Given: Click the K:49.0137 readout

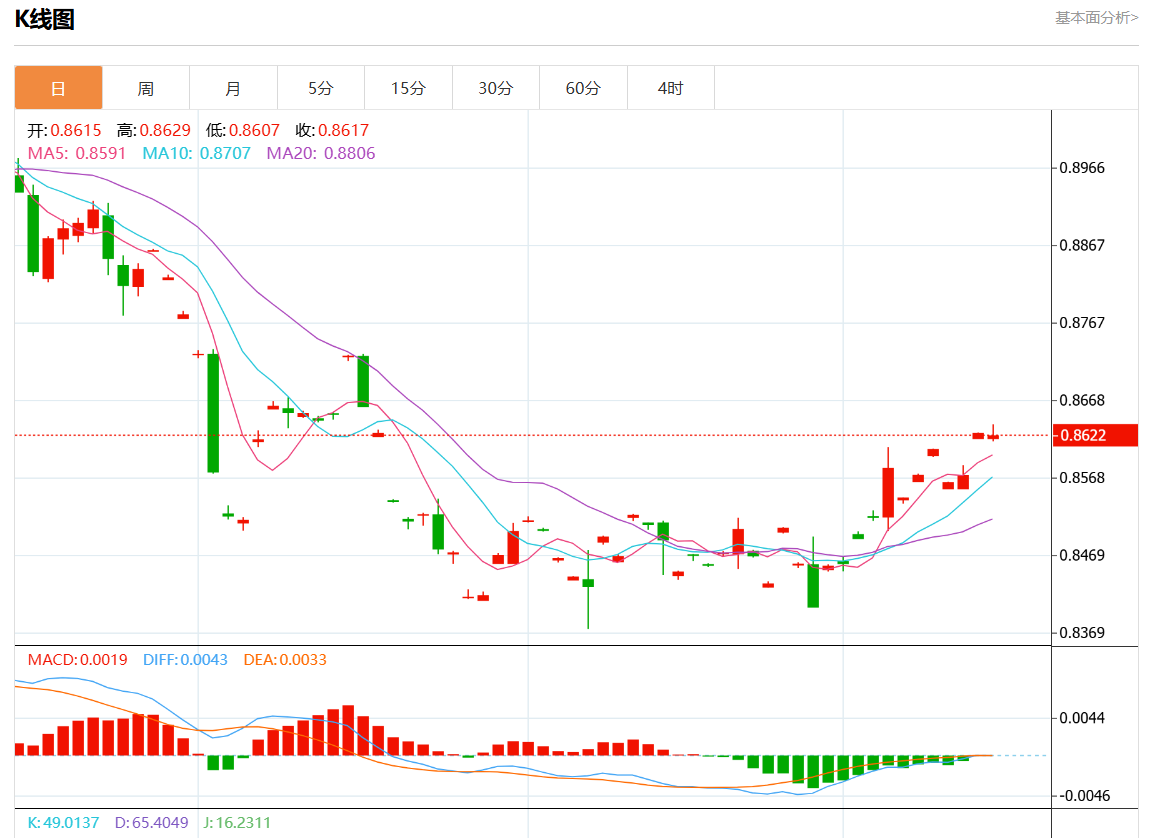Looking at the screenshot, I should (x=63, y=823).
